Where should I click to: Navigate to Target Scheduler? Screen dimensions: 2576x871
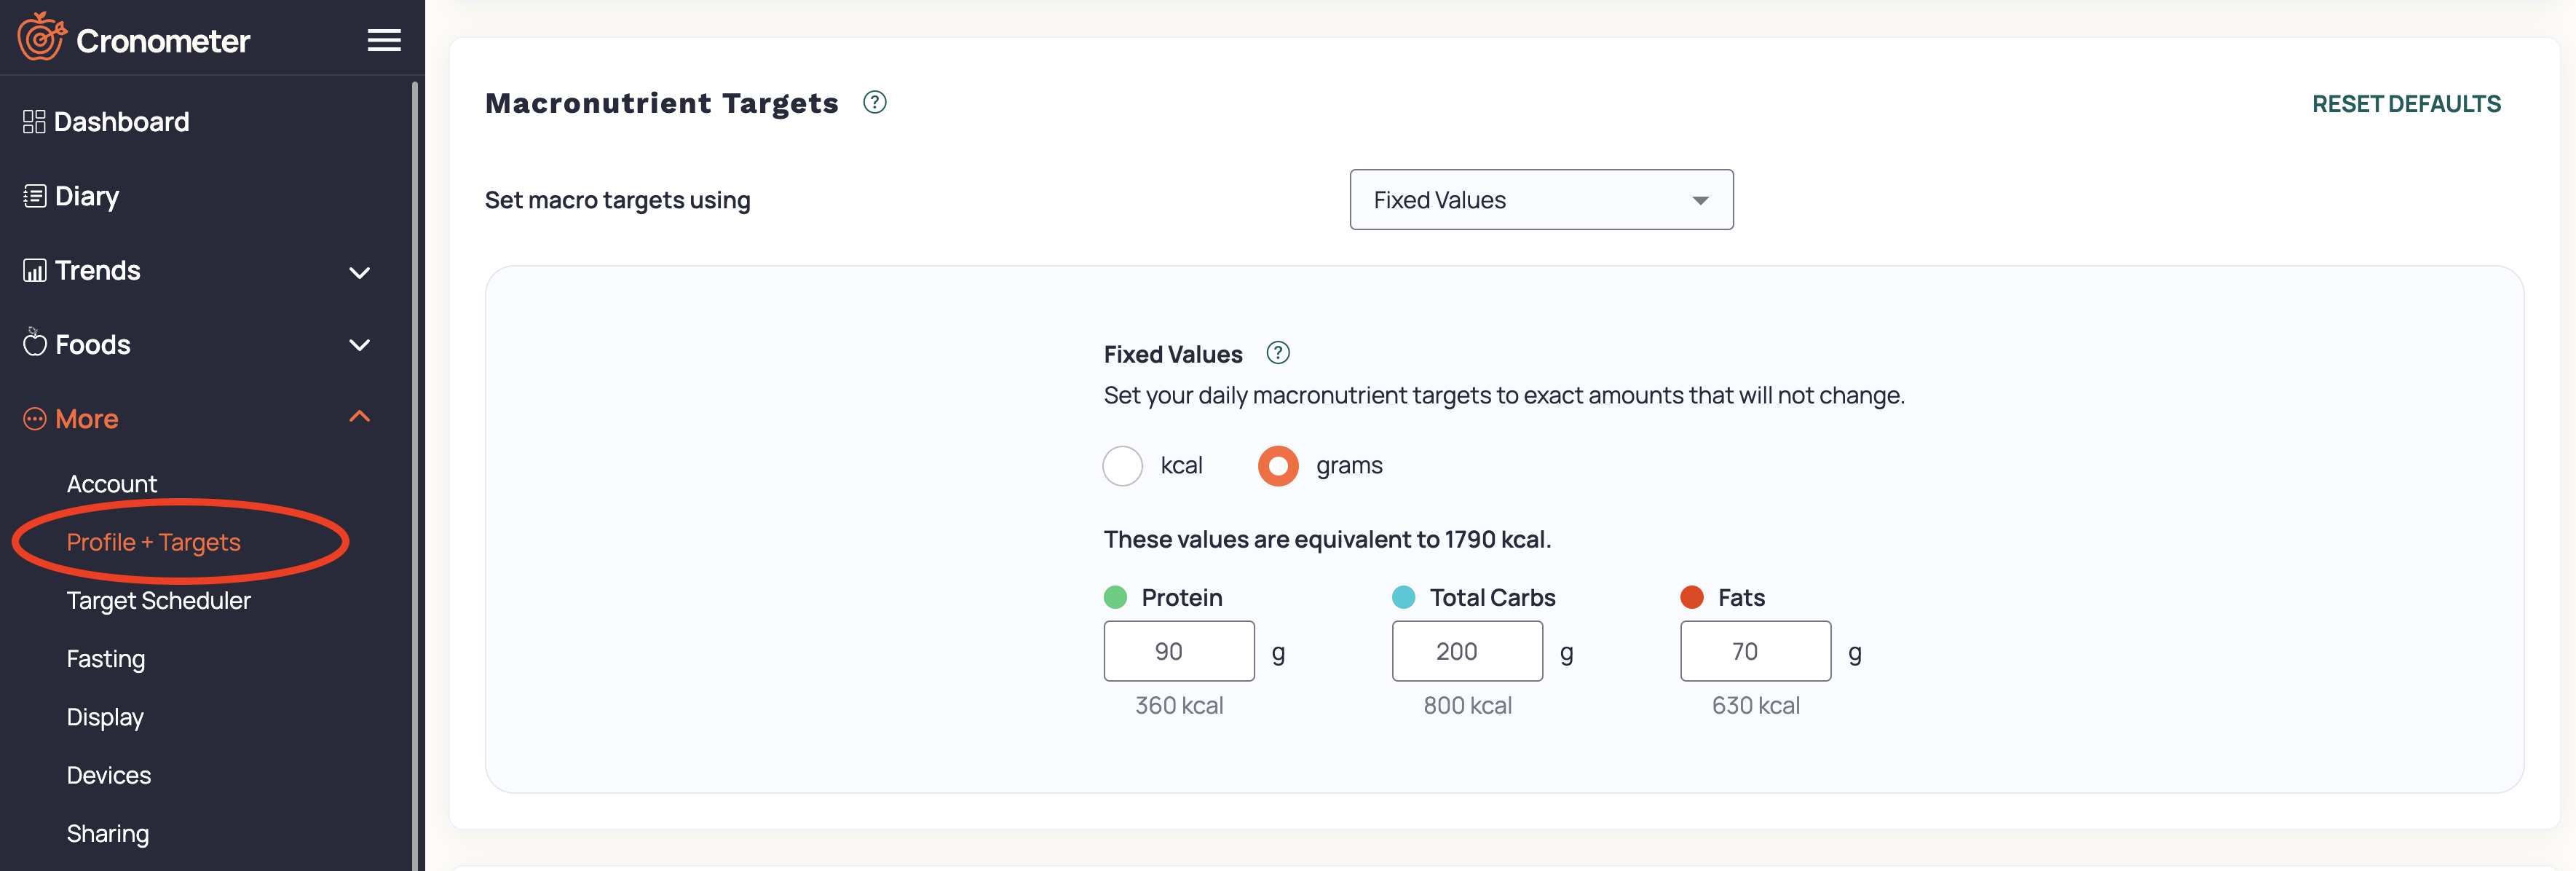point(158,600)
